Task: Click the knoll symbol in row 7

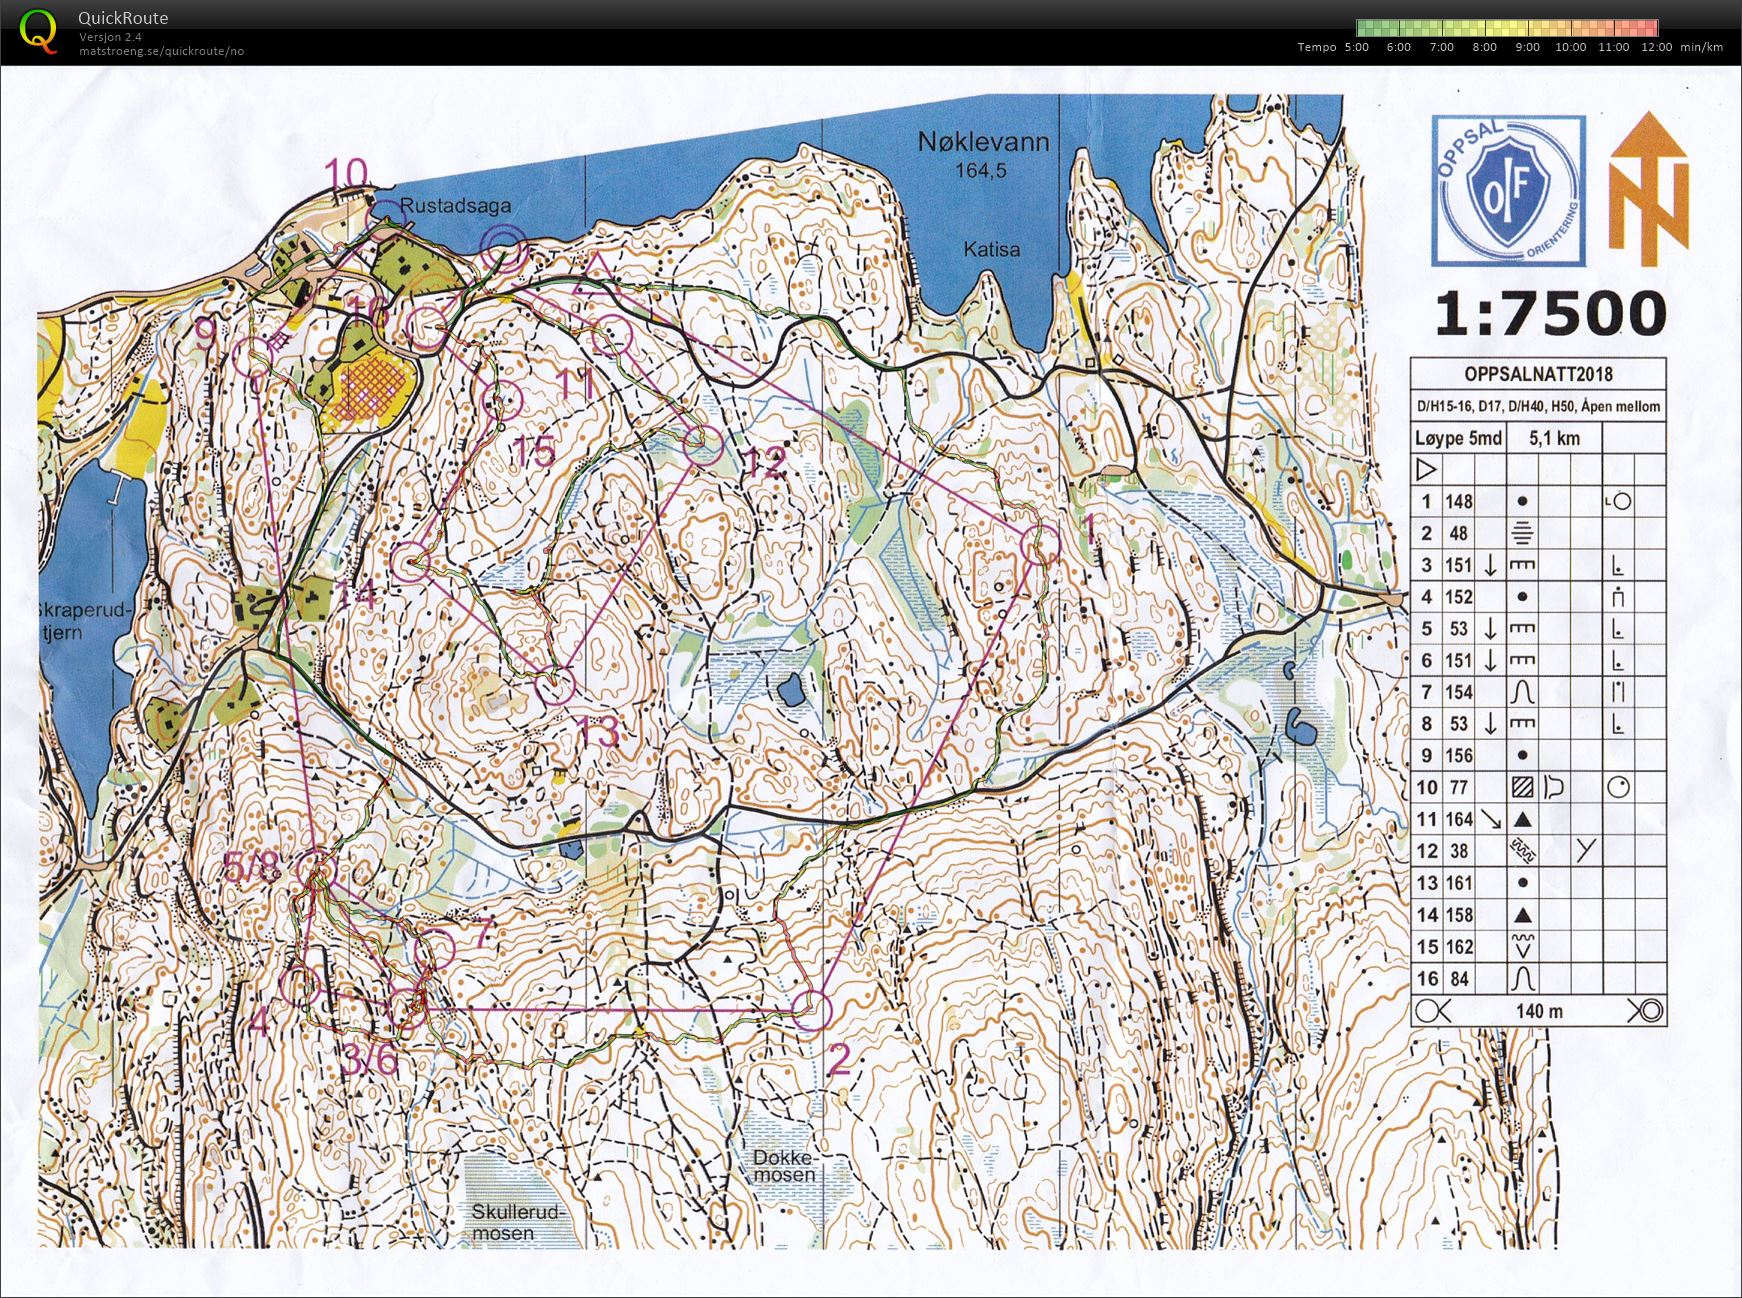Action: click(x=1522, y=692)
